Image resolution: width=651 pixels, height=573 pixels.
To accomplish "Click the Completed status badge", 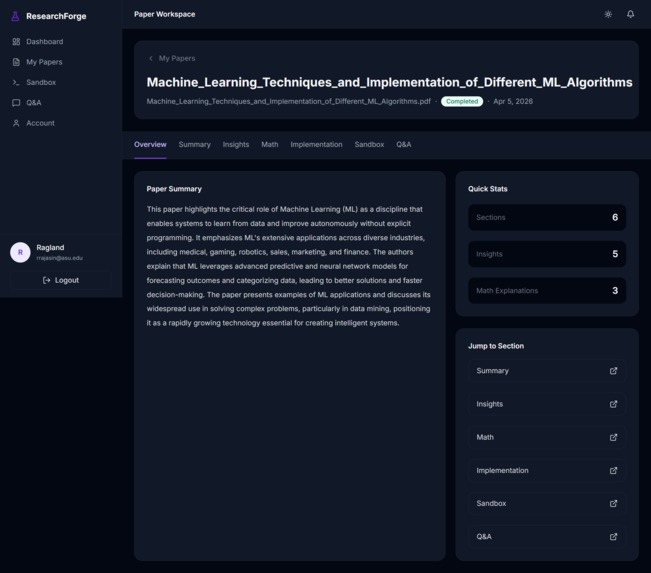I will pyautogui.click(x=462, y=101).
